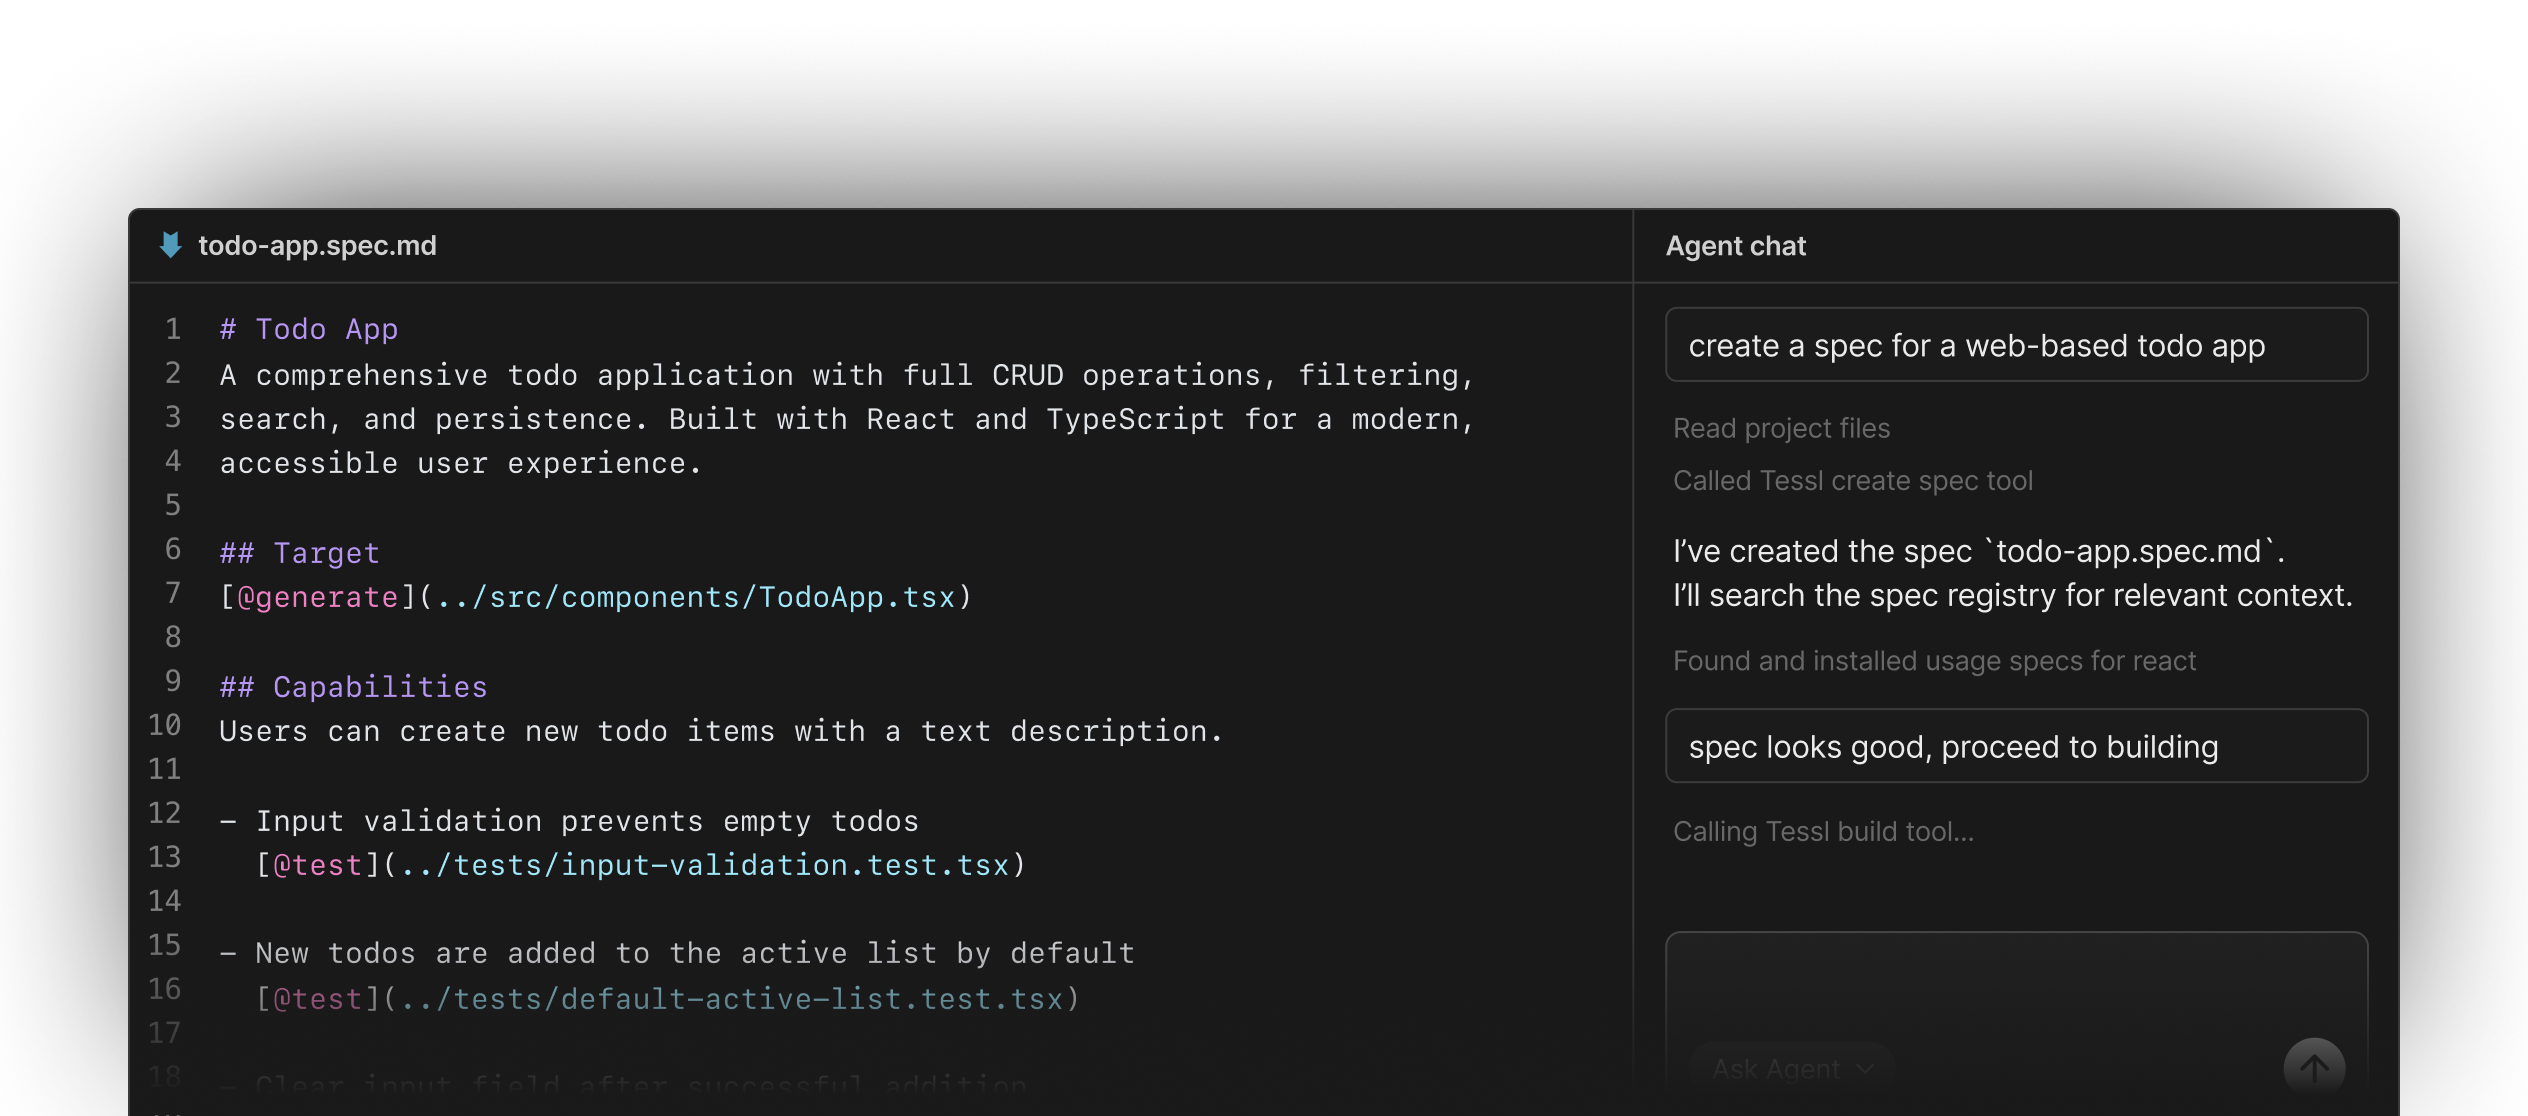This screenshot has height=1116, width=2528.
Task: Click the send arrow button in chat
Action: [x=2313, y=1067]
